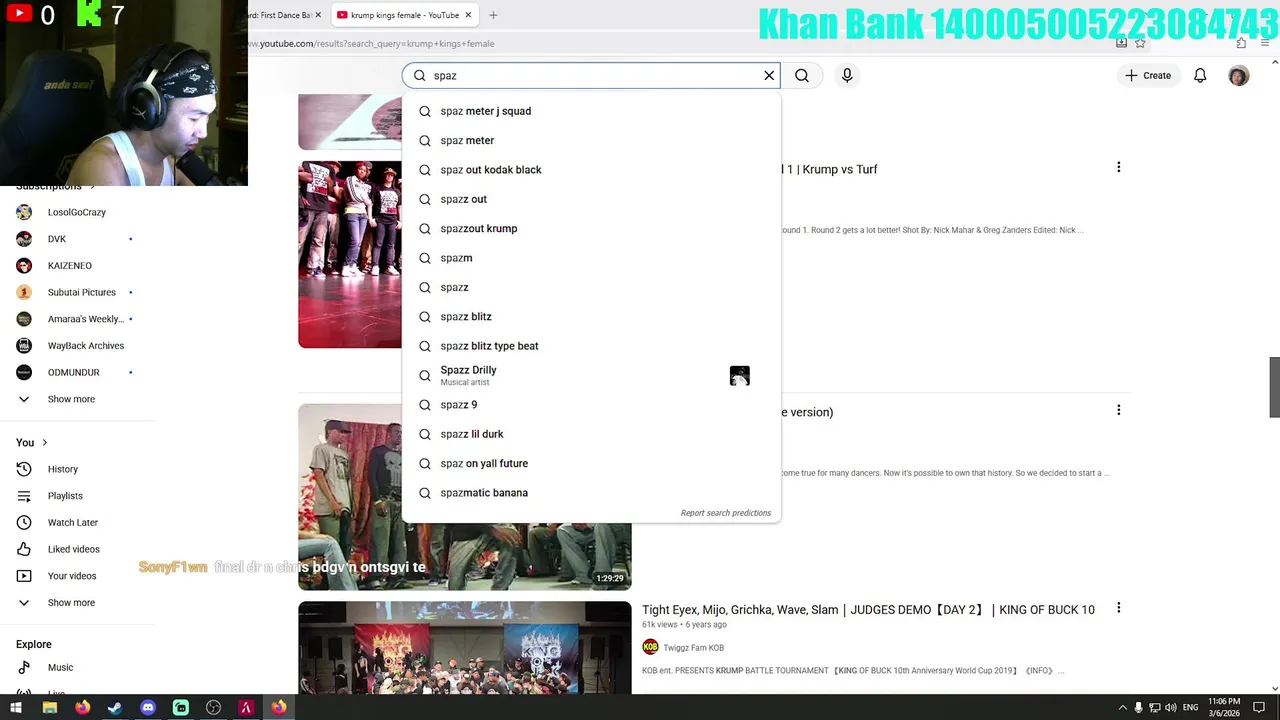
Task: Close the First Dance Battle tab
Action: point(318,15)
